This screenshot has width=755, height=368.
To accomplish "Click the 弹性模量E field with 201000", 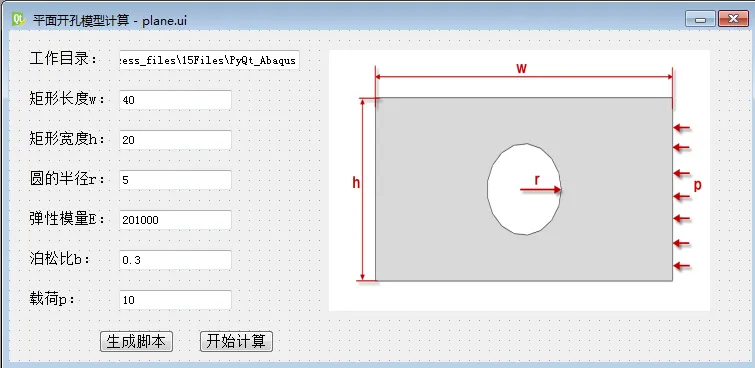I will (175, 220).
